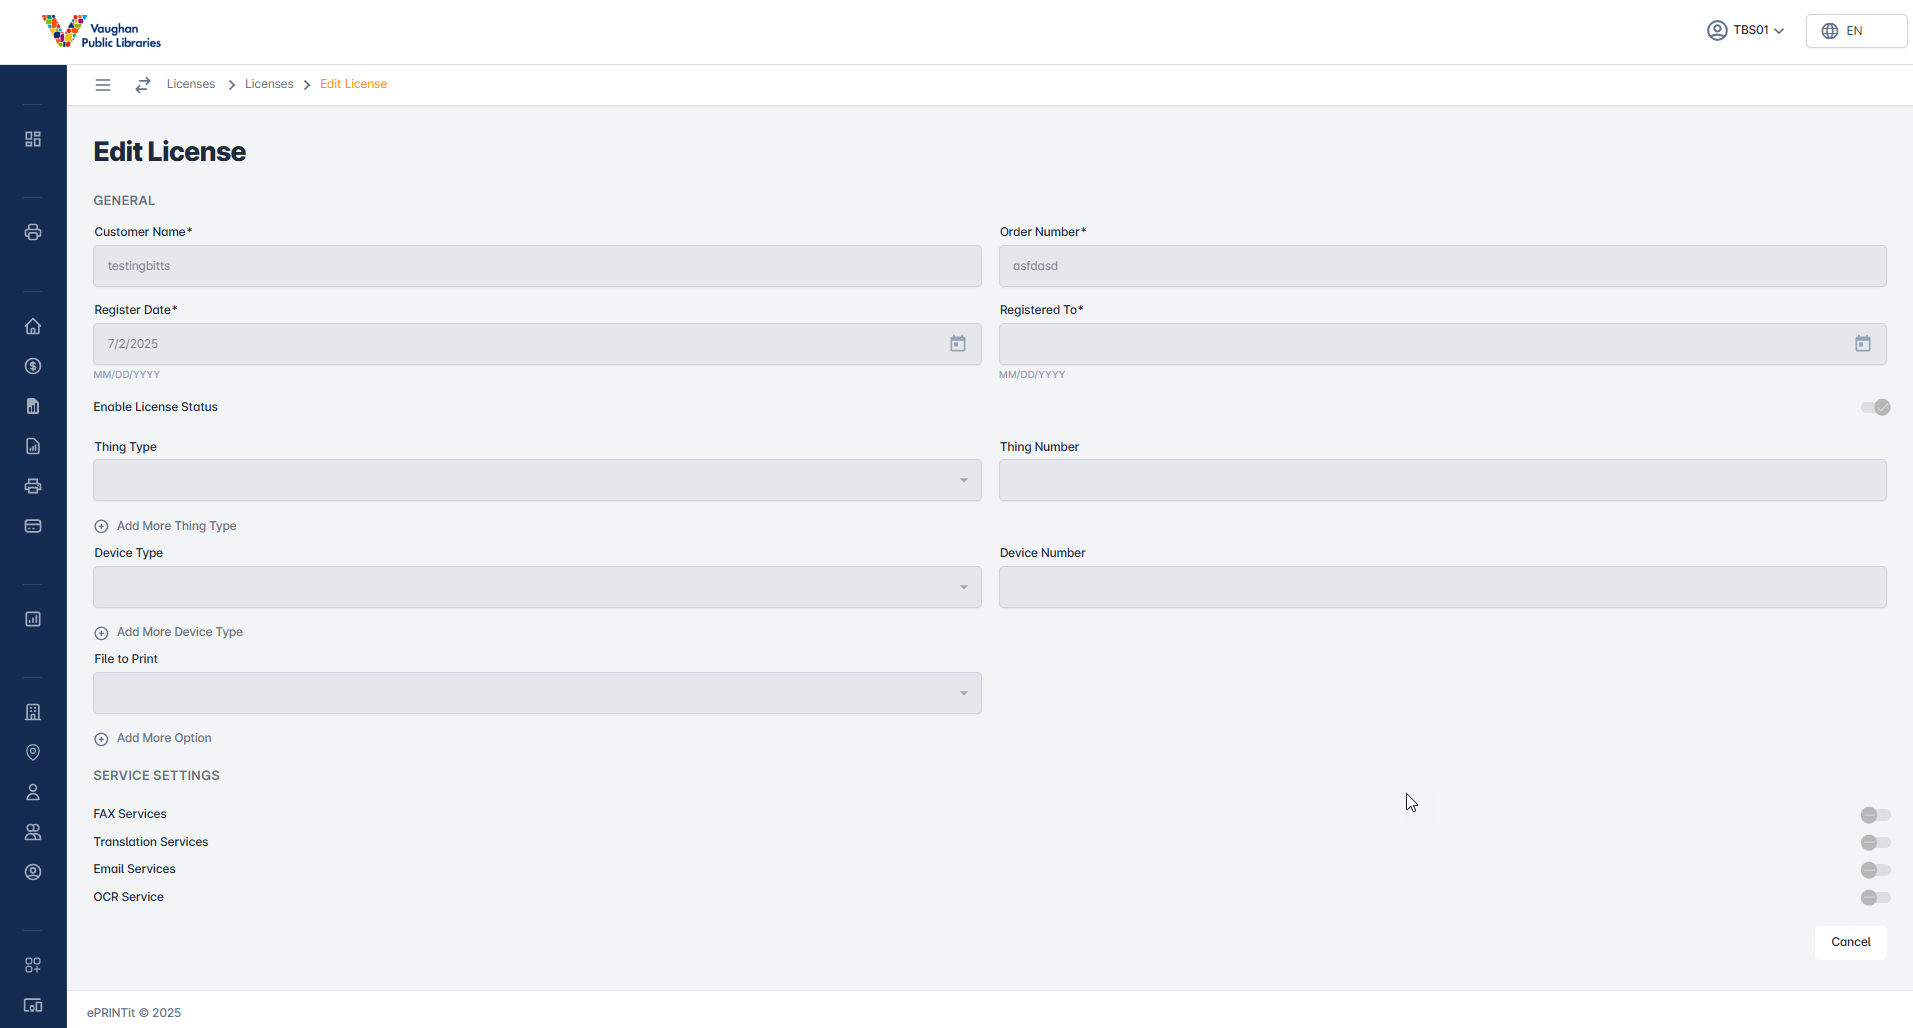Expand the File to Print dropdown

pyautogui.click(x=537, y=694)
